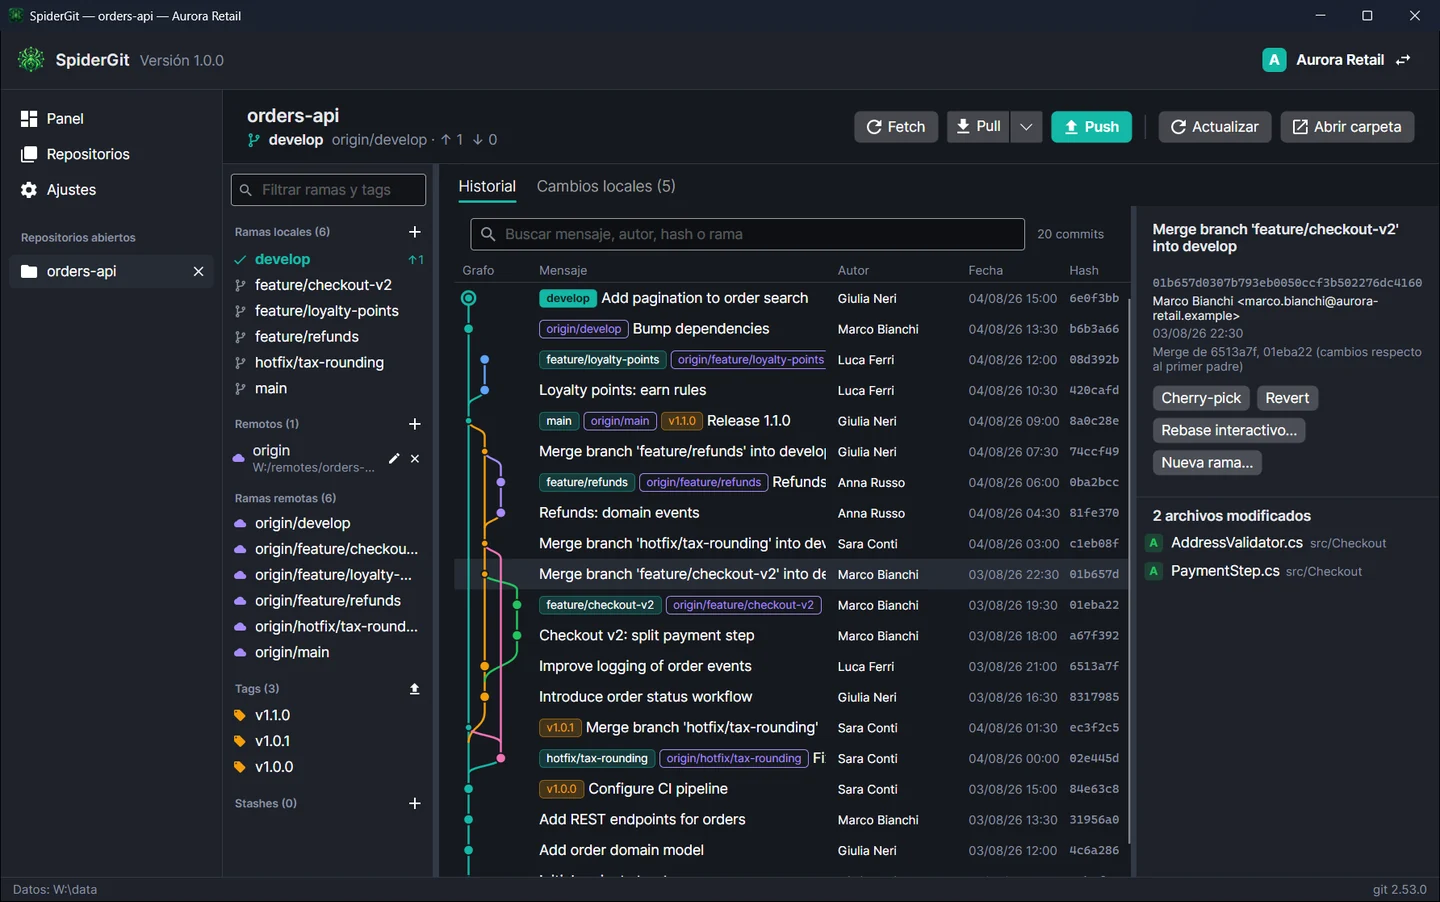Select remote branch origin/main
Image resolution: width=1440 pixels, height=902 pixels.
coord(330,652)
